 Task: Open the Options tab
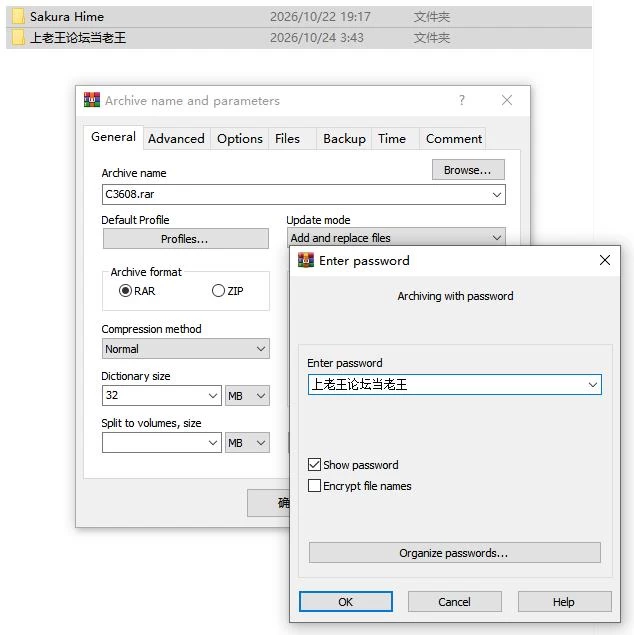240,139
